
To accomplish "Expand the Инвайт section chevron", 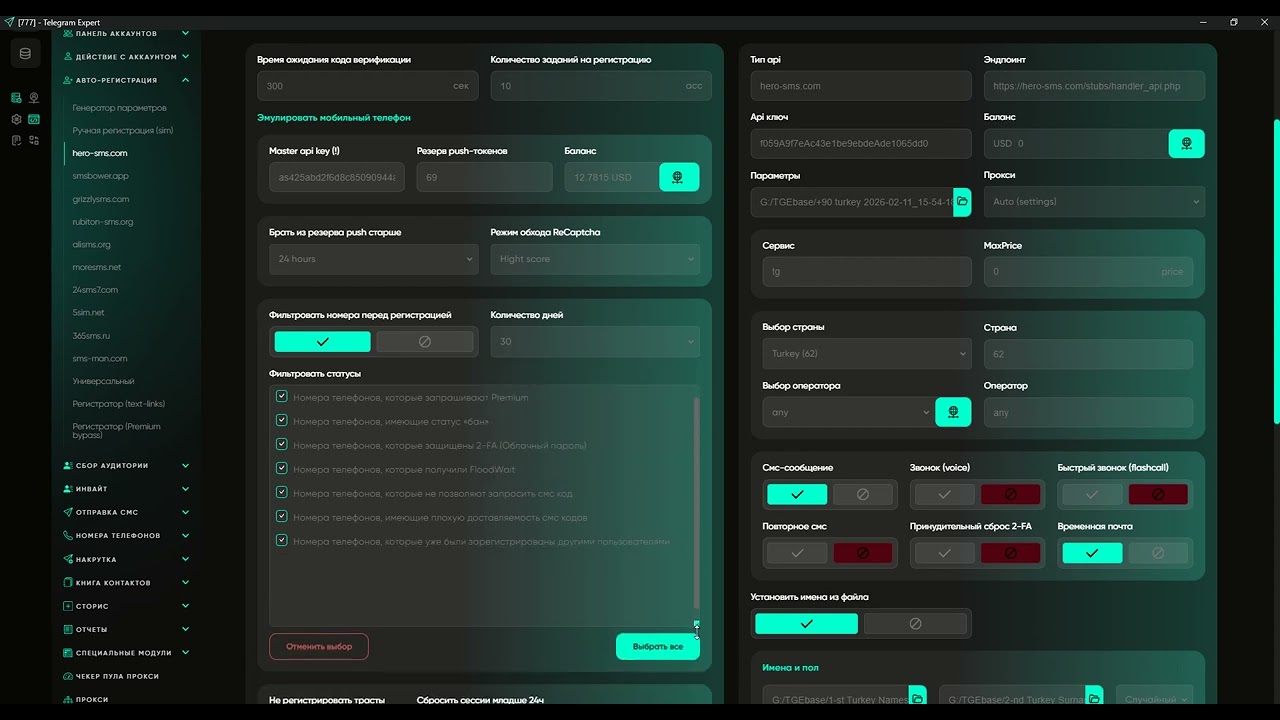I will click(x=185, y=489).
